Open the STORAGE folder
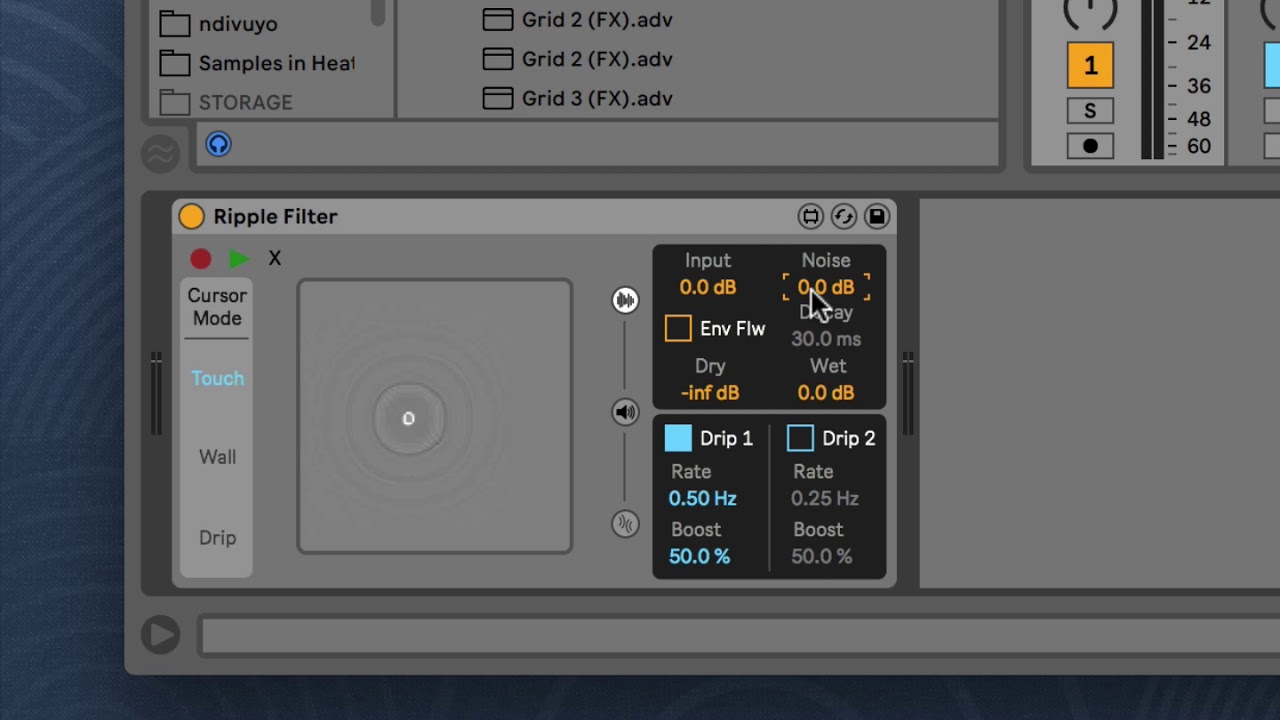The height and width of the screenshot is (720, 1280). pyautogui.click(x=226, y=102)
